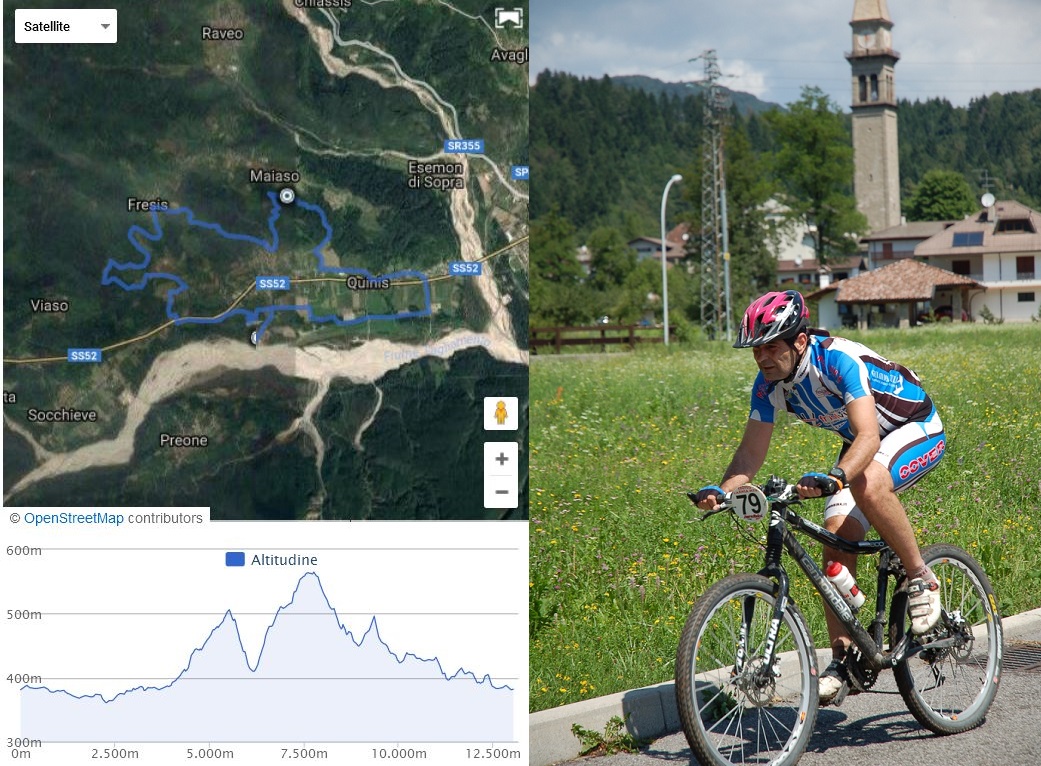
Task: Zoom out with the minus button
Action: point(501,492)
